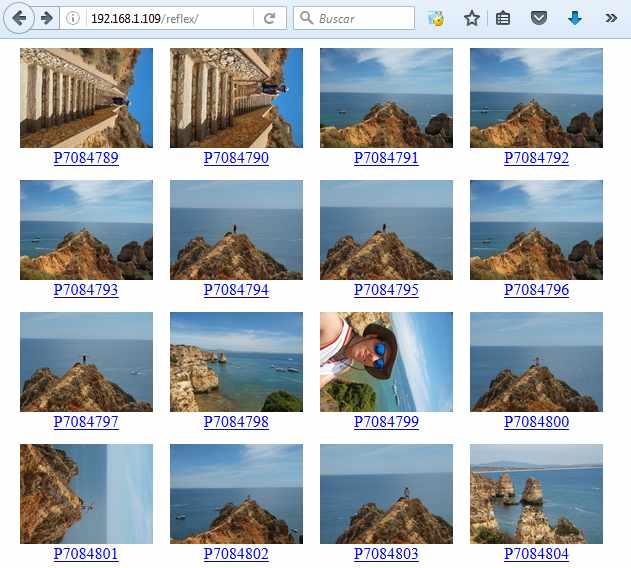Open the P7084792 link

point(536,158)
